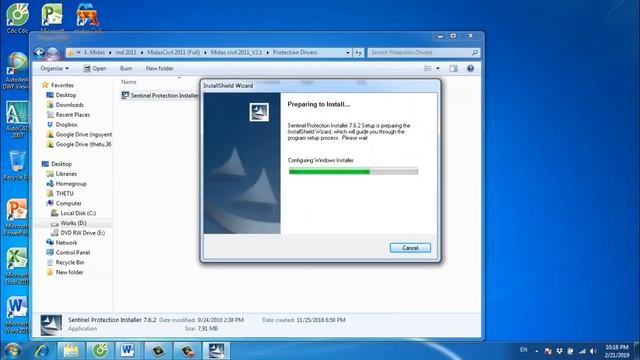Image resolution: width=640 pixels, height=360 pixels.
Task: Open Google Drive (thetu.36 folder
Action: click(79, 144)
